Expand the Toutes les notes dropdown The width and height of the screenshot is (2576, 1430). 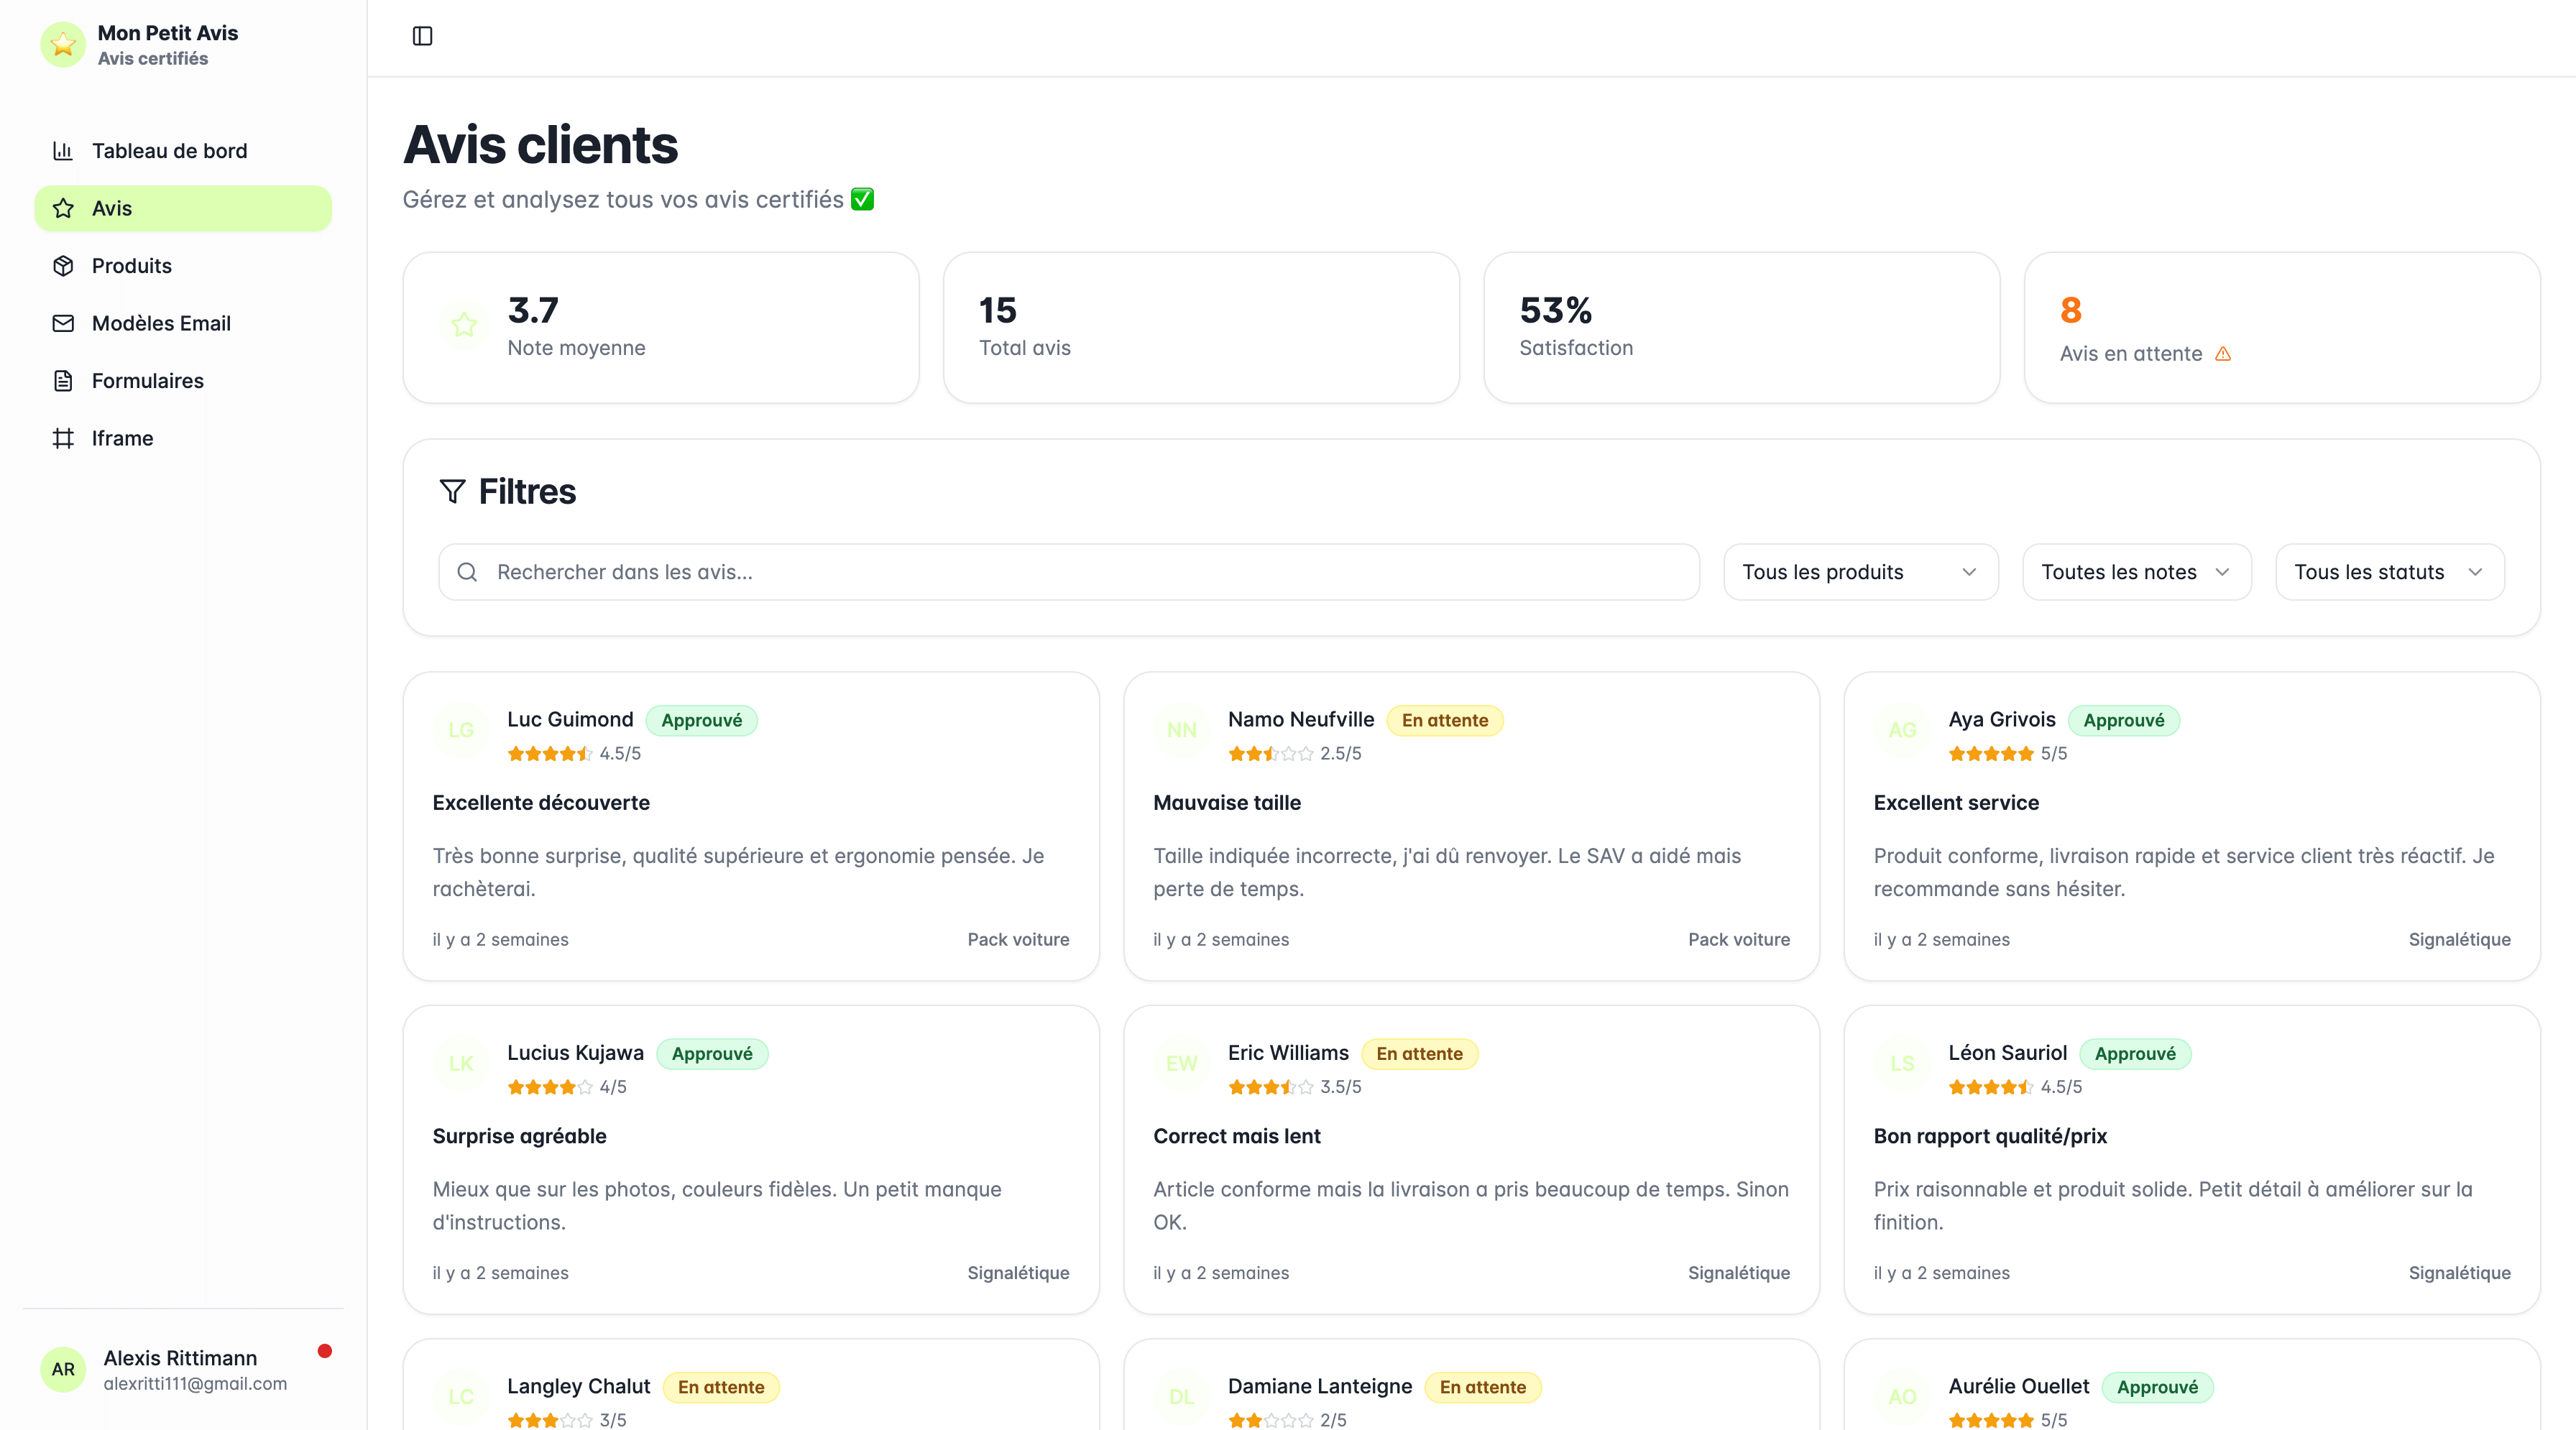[2136, 572]
